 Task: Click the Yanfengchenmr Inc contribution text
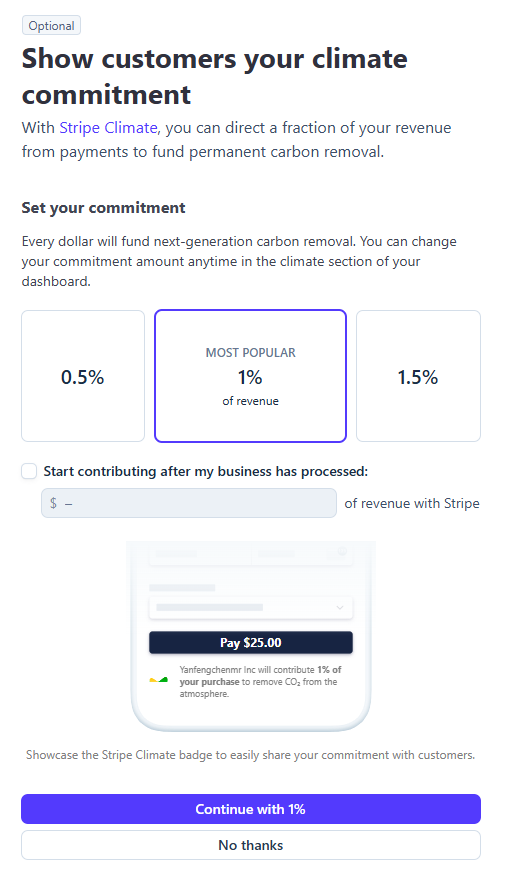260,681
